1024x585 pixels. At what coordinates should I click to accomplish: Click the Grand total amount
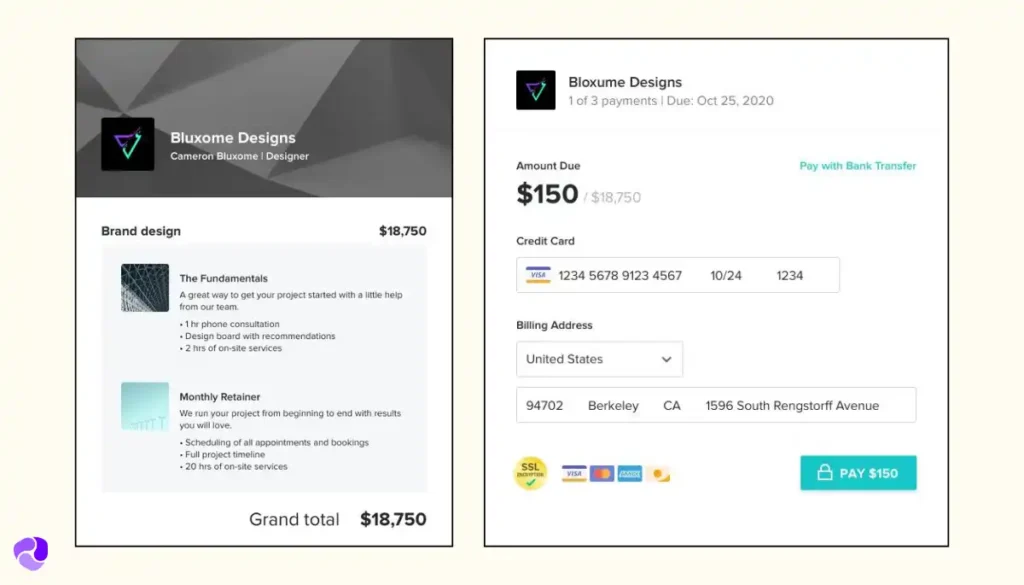pos(392,519)
